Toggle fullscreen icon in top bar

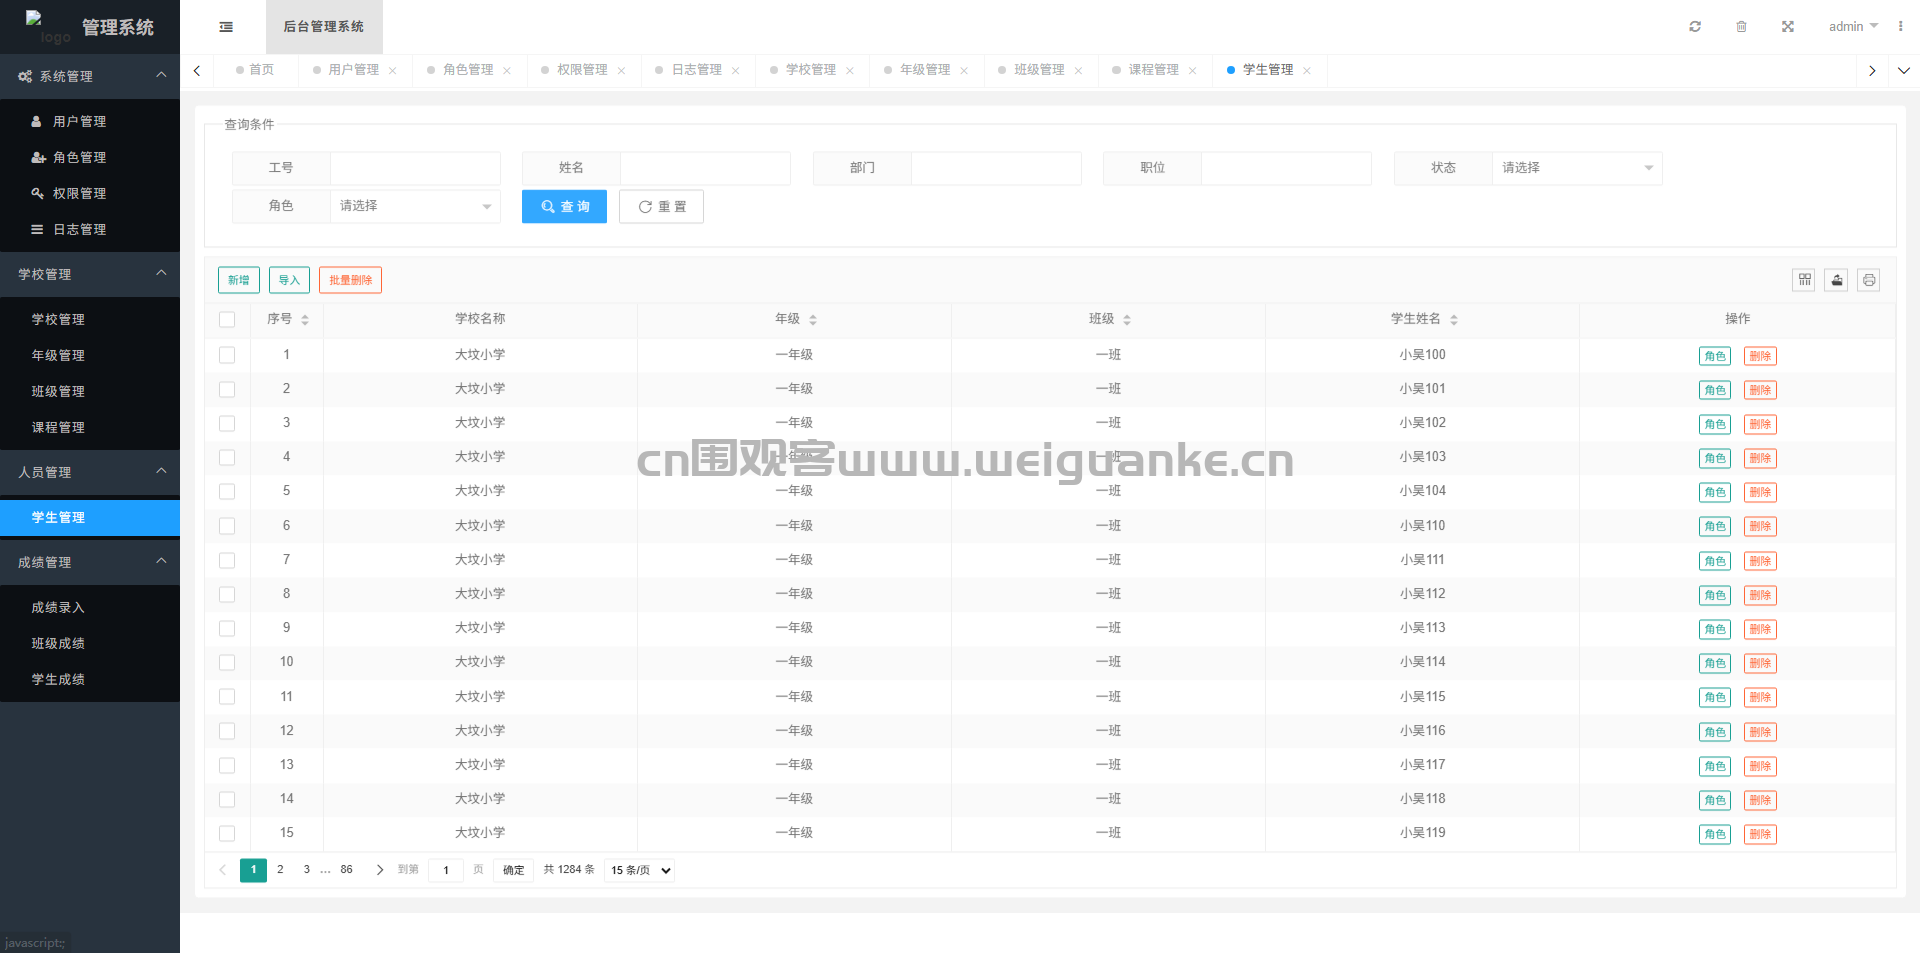1788,27
